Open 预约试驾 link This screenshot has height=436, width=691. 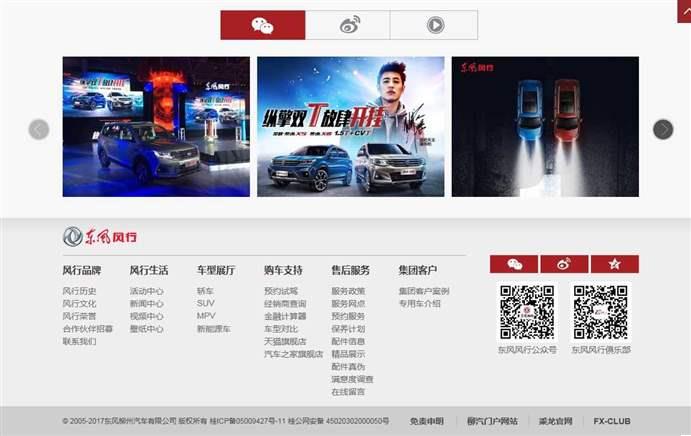click(x=281, y=291)
